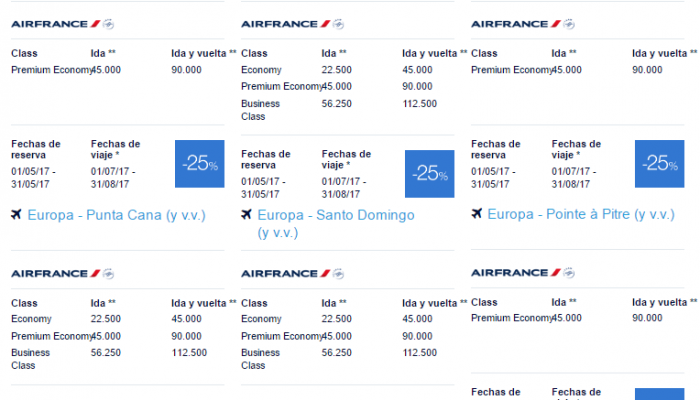
Task: Click the airplane icon beside Europa - Punta Cana
Action: click(x=17, y=215)
